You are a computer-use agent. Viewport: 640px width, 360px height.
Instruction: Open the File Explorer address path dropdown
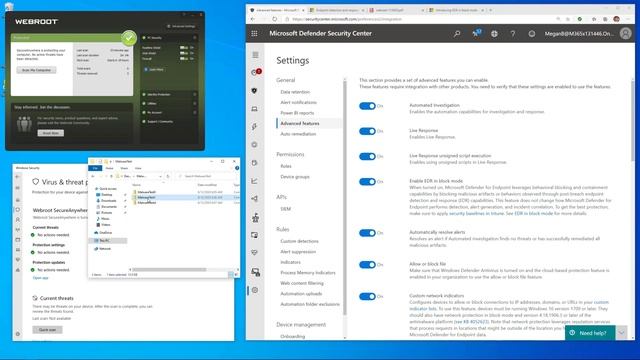pos(160,176)
